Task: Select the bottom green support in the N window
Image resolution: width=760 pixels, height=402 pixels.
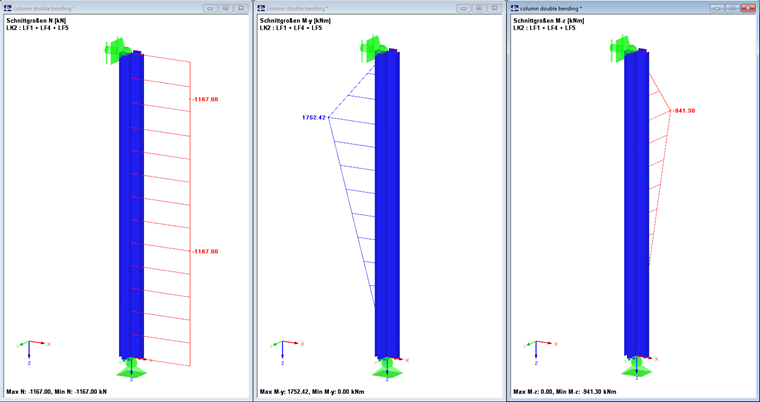Action: coord(131,368)
